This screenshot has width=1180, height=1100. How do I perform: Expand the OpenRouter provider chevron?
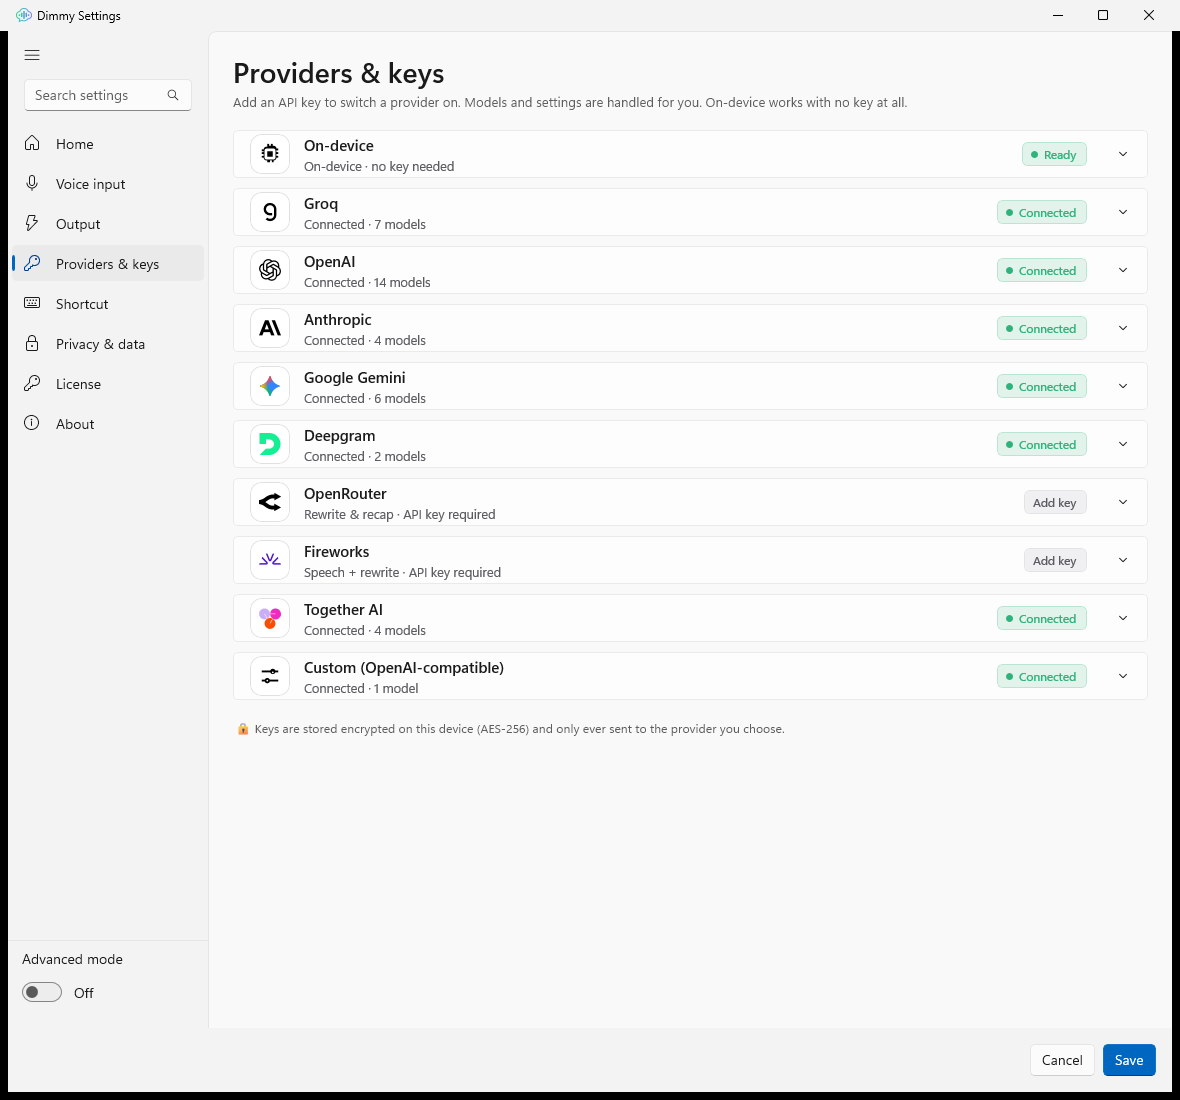tap(1123, 502)
